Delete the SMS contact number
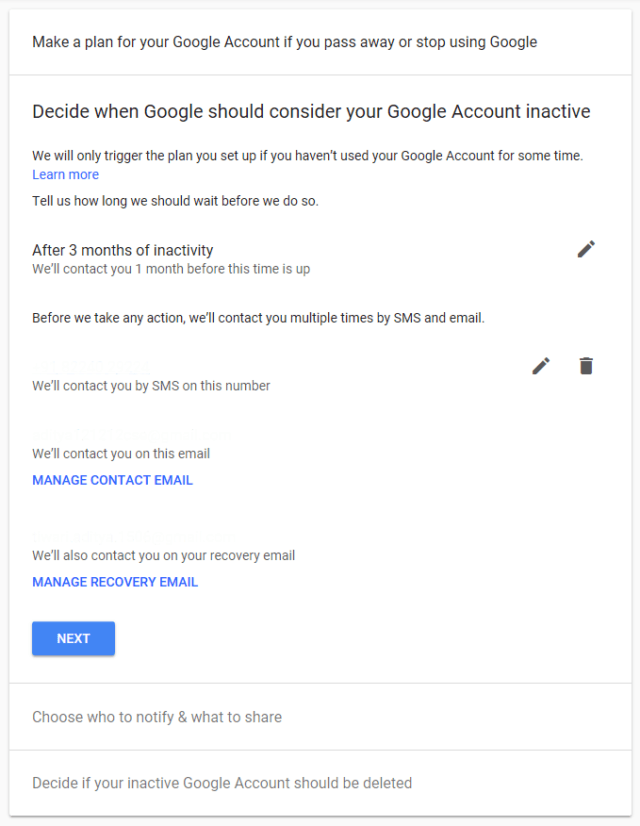Image resolution: width=640 pixels, height=826 pixels. [x=586, y=366]
